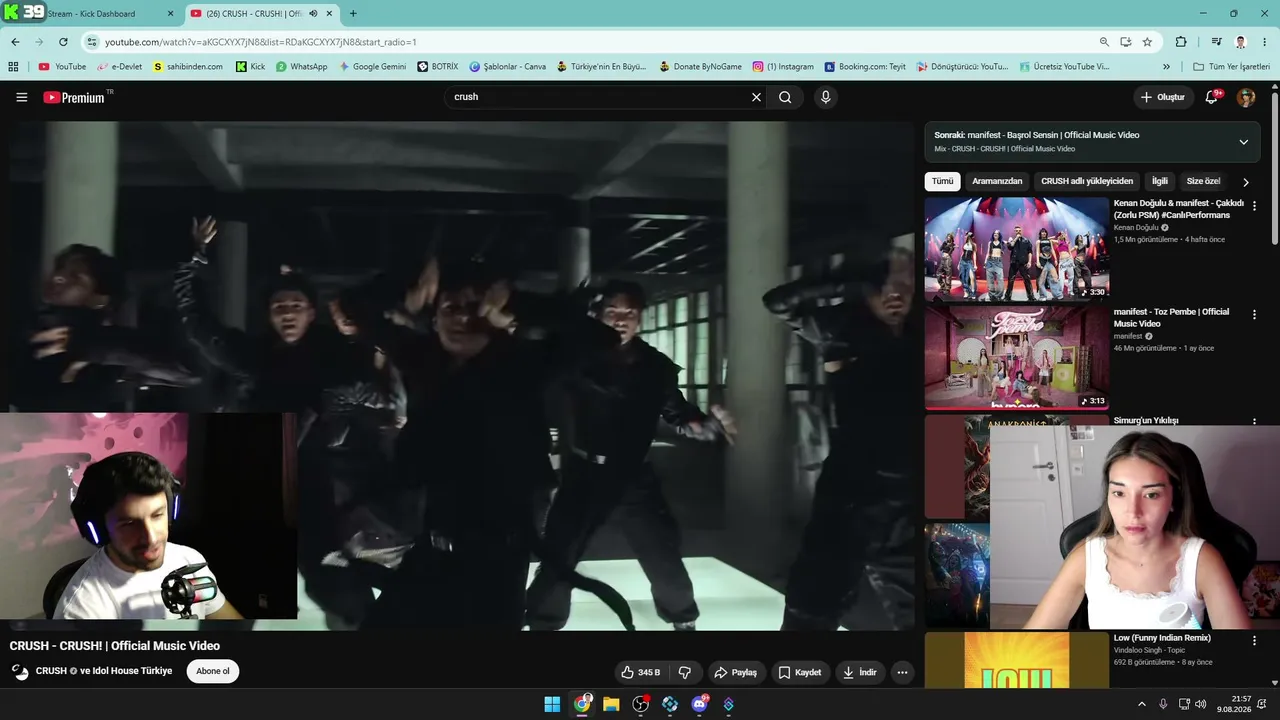
Task: Open options for Low Funny Indian Remix
Action: [1254, 641]
